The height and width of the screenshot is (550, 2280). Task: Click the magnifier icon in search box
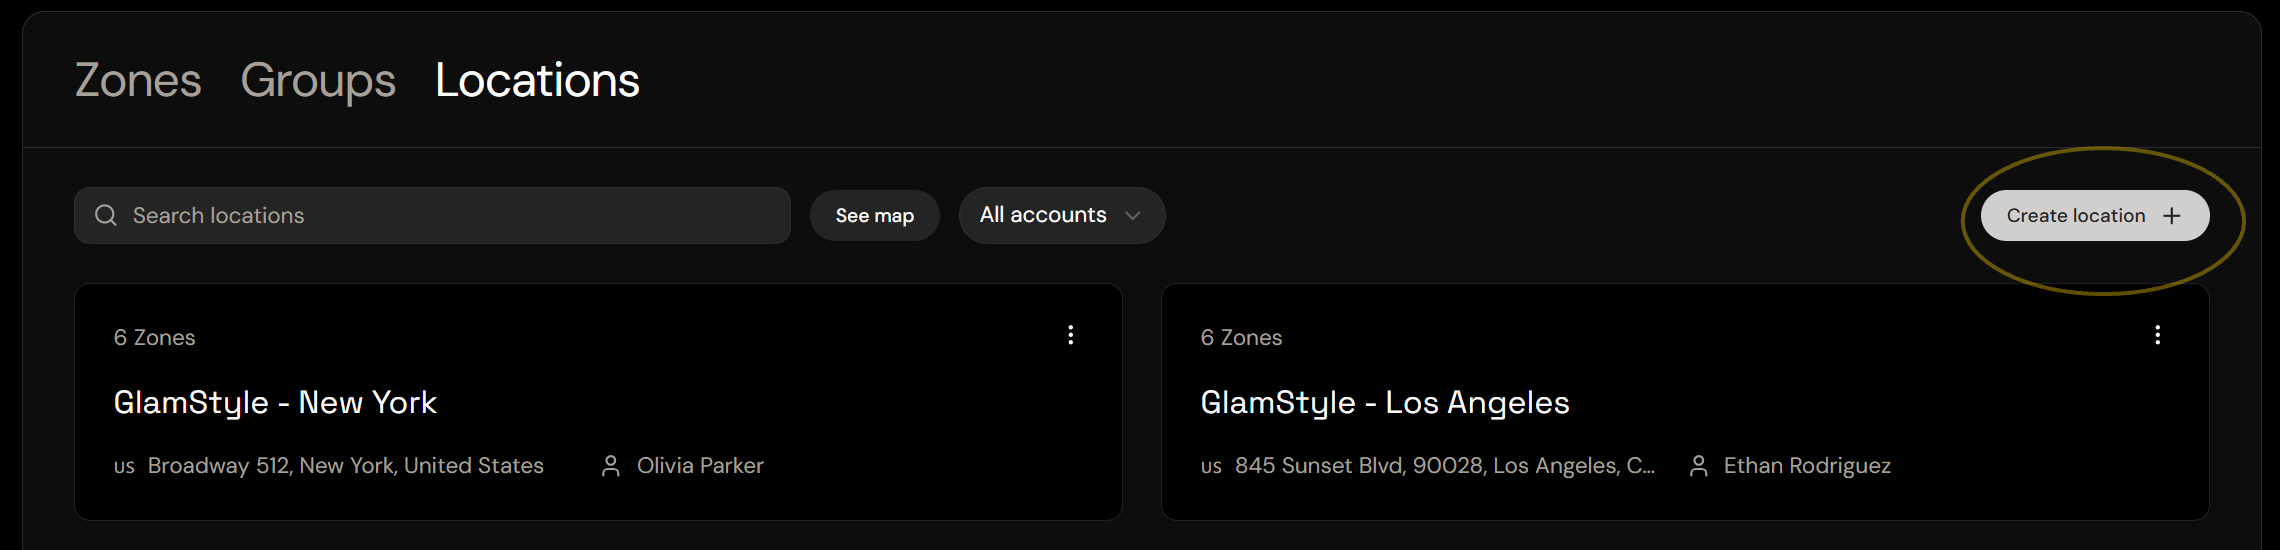pos(106,215)
